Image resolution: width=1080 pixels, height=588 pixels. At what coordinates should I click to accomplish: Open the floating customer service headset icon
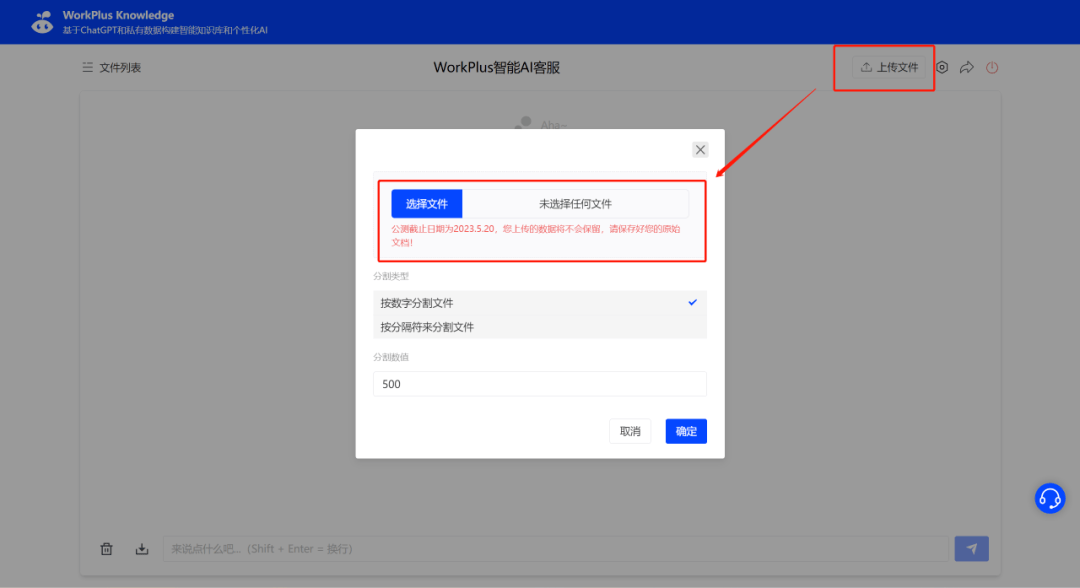pos(1049,497)
